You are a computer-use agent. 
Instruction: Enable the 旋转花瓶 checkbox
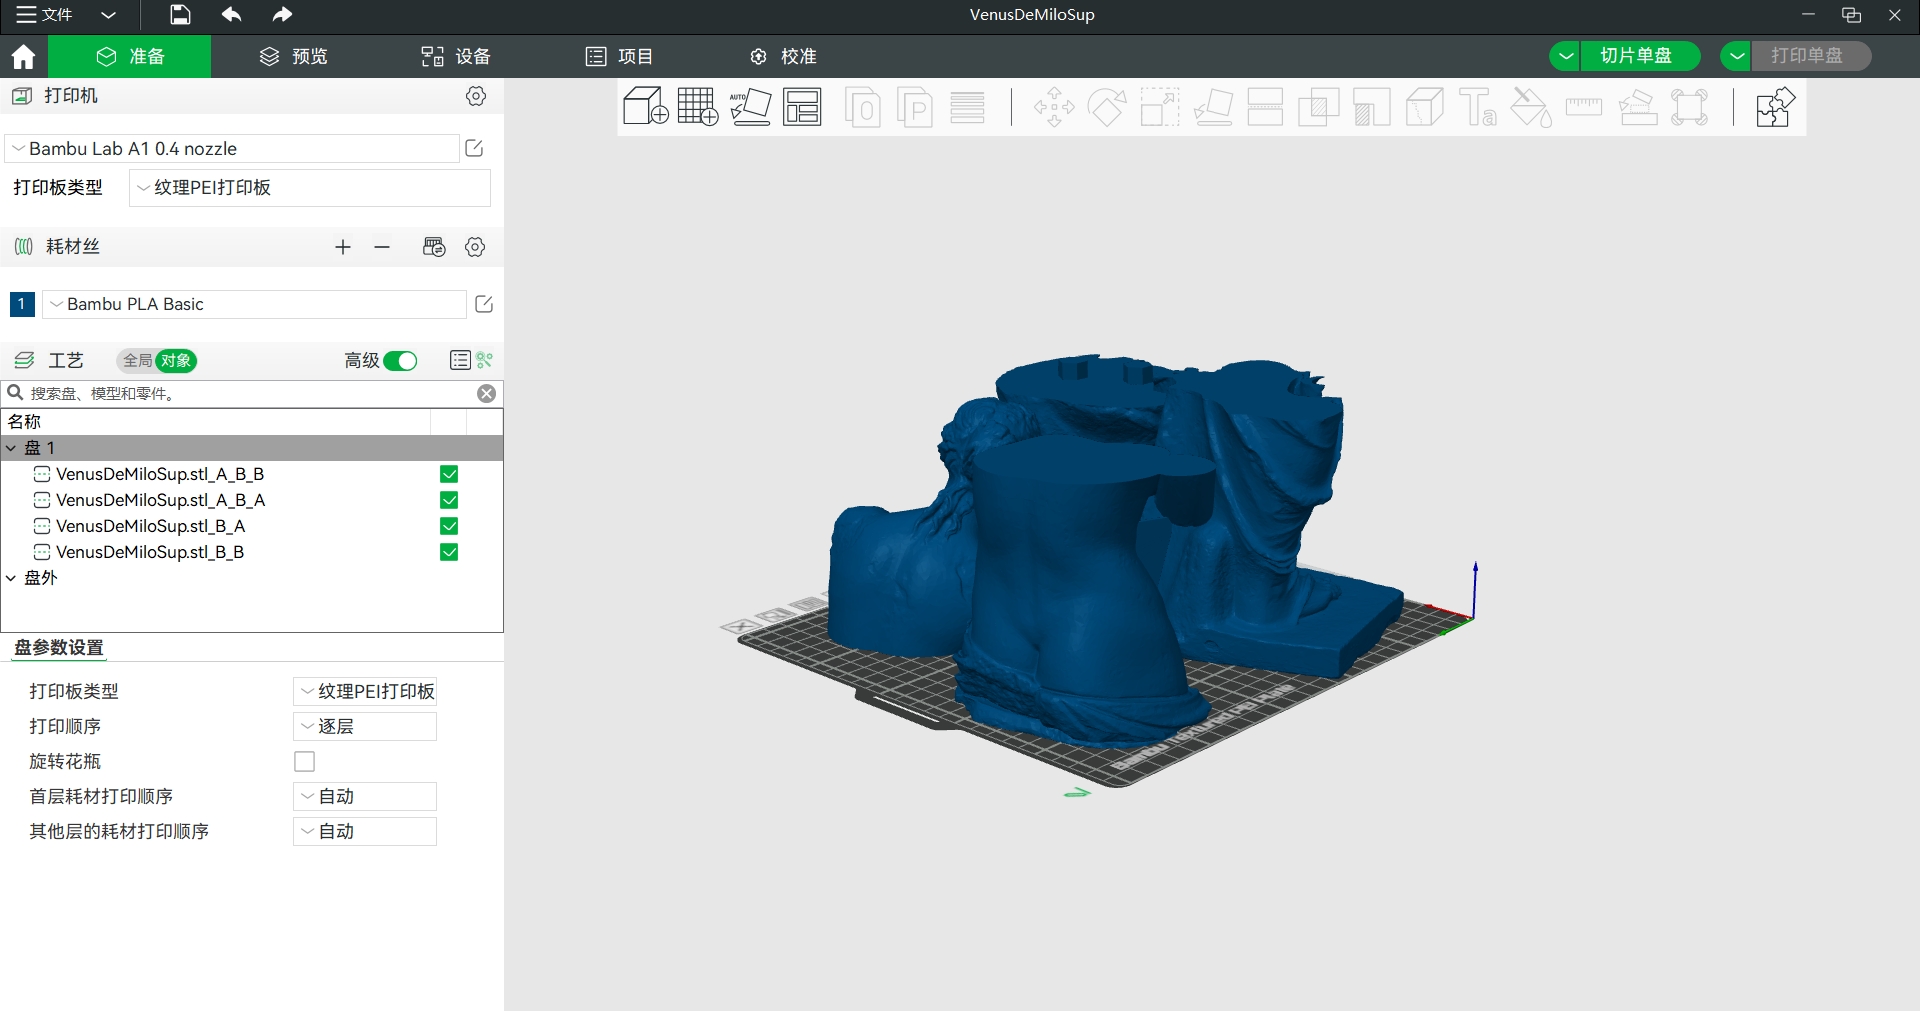click(305, 762)
